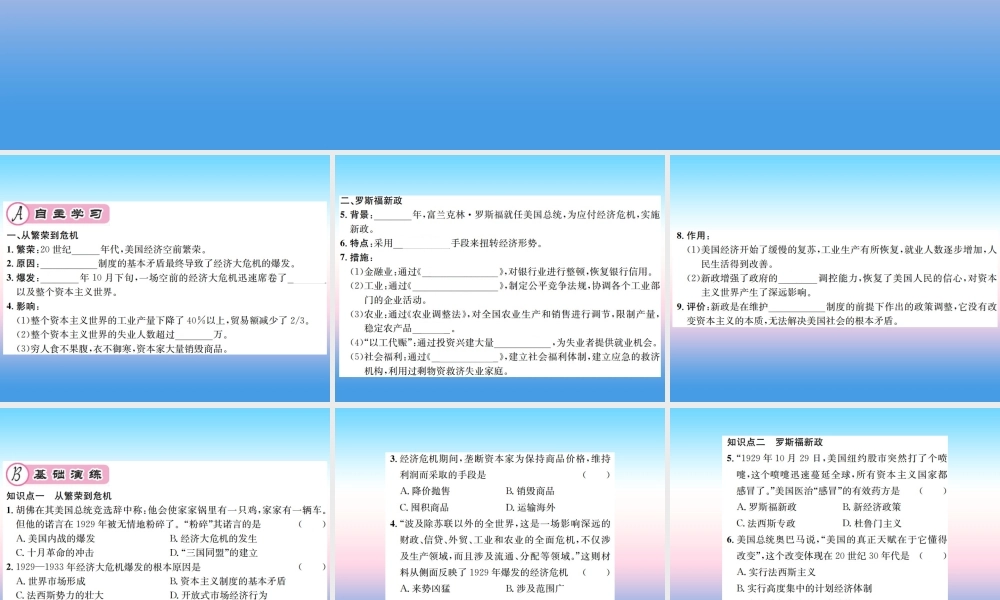Choose option B. 新经济政策
The image size is (1000, 600).
872,507
